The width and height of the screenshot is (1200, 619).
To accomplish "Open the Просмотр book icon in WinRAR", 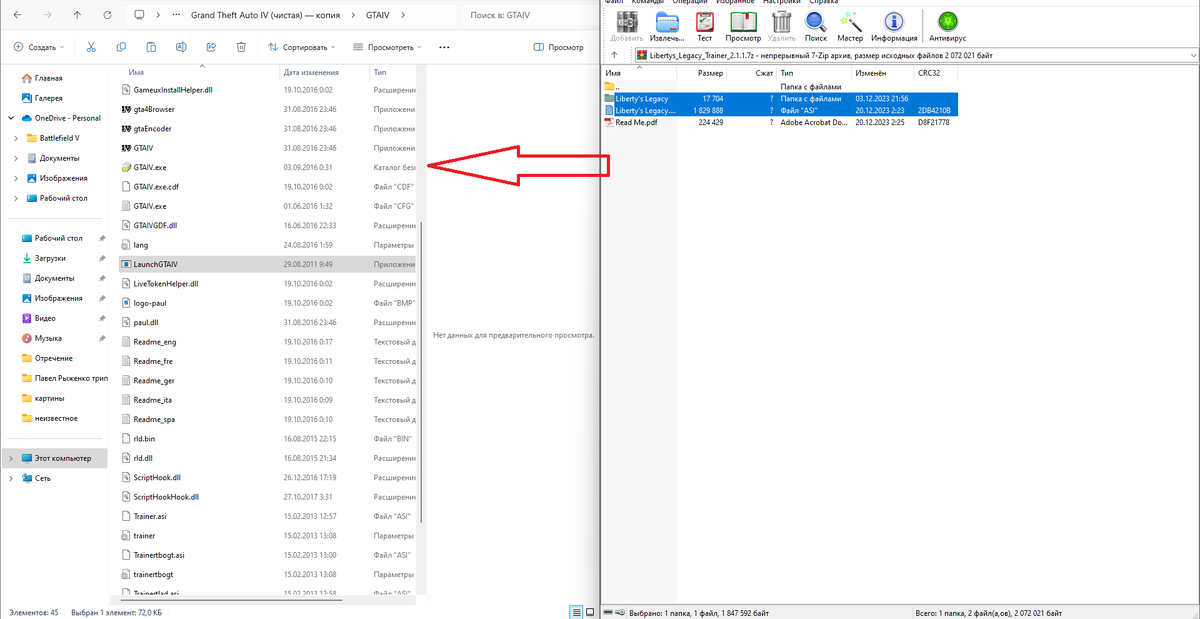I will [743, 25].
